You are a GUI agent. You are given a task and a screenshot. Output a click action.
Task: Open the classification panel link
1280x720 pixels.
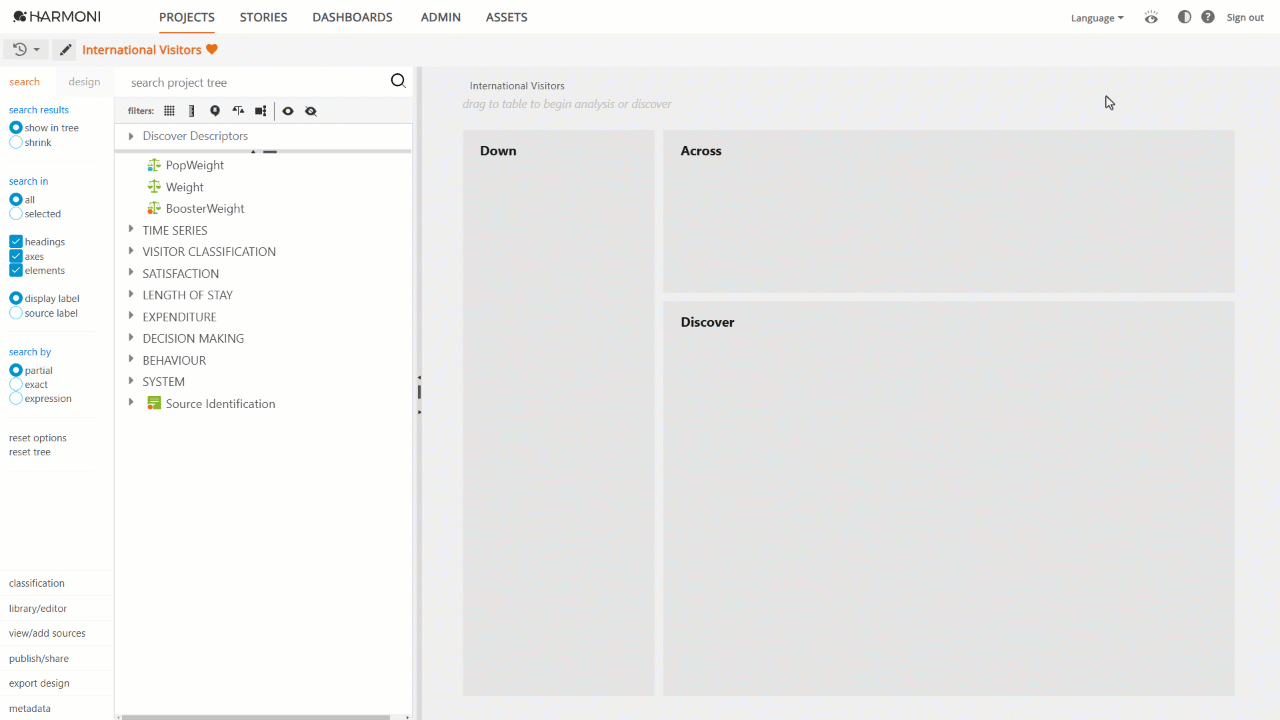click(37, 583)
